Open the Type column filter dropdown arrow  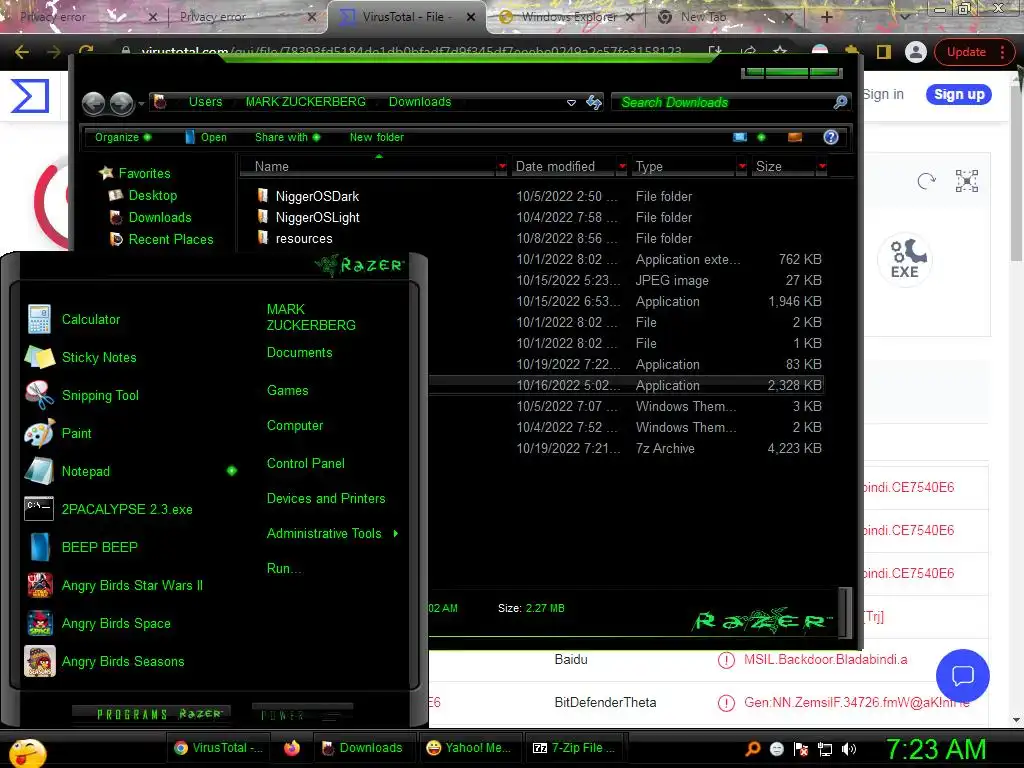[742, 167]
